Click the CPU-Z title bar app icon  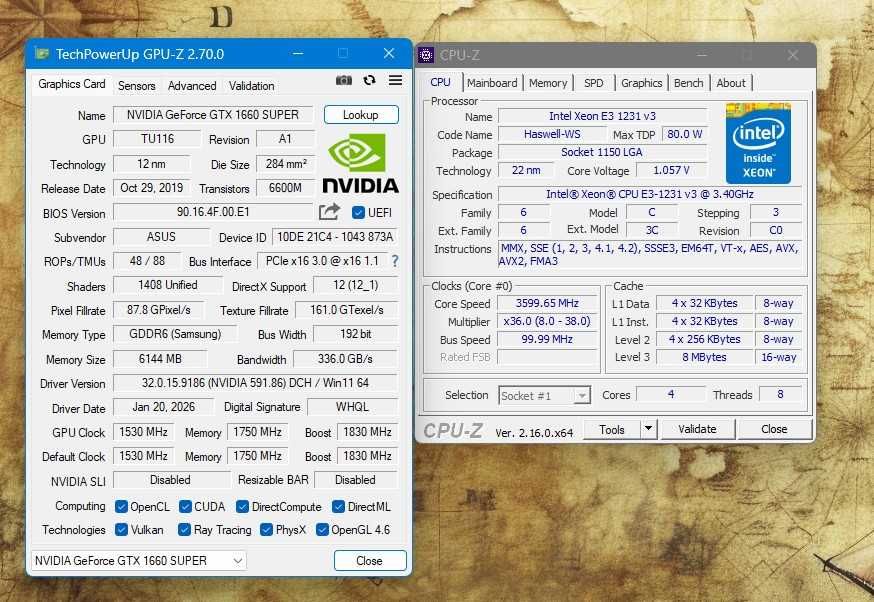point(426,55)
